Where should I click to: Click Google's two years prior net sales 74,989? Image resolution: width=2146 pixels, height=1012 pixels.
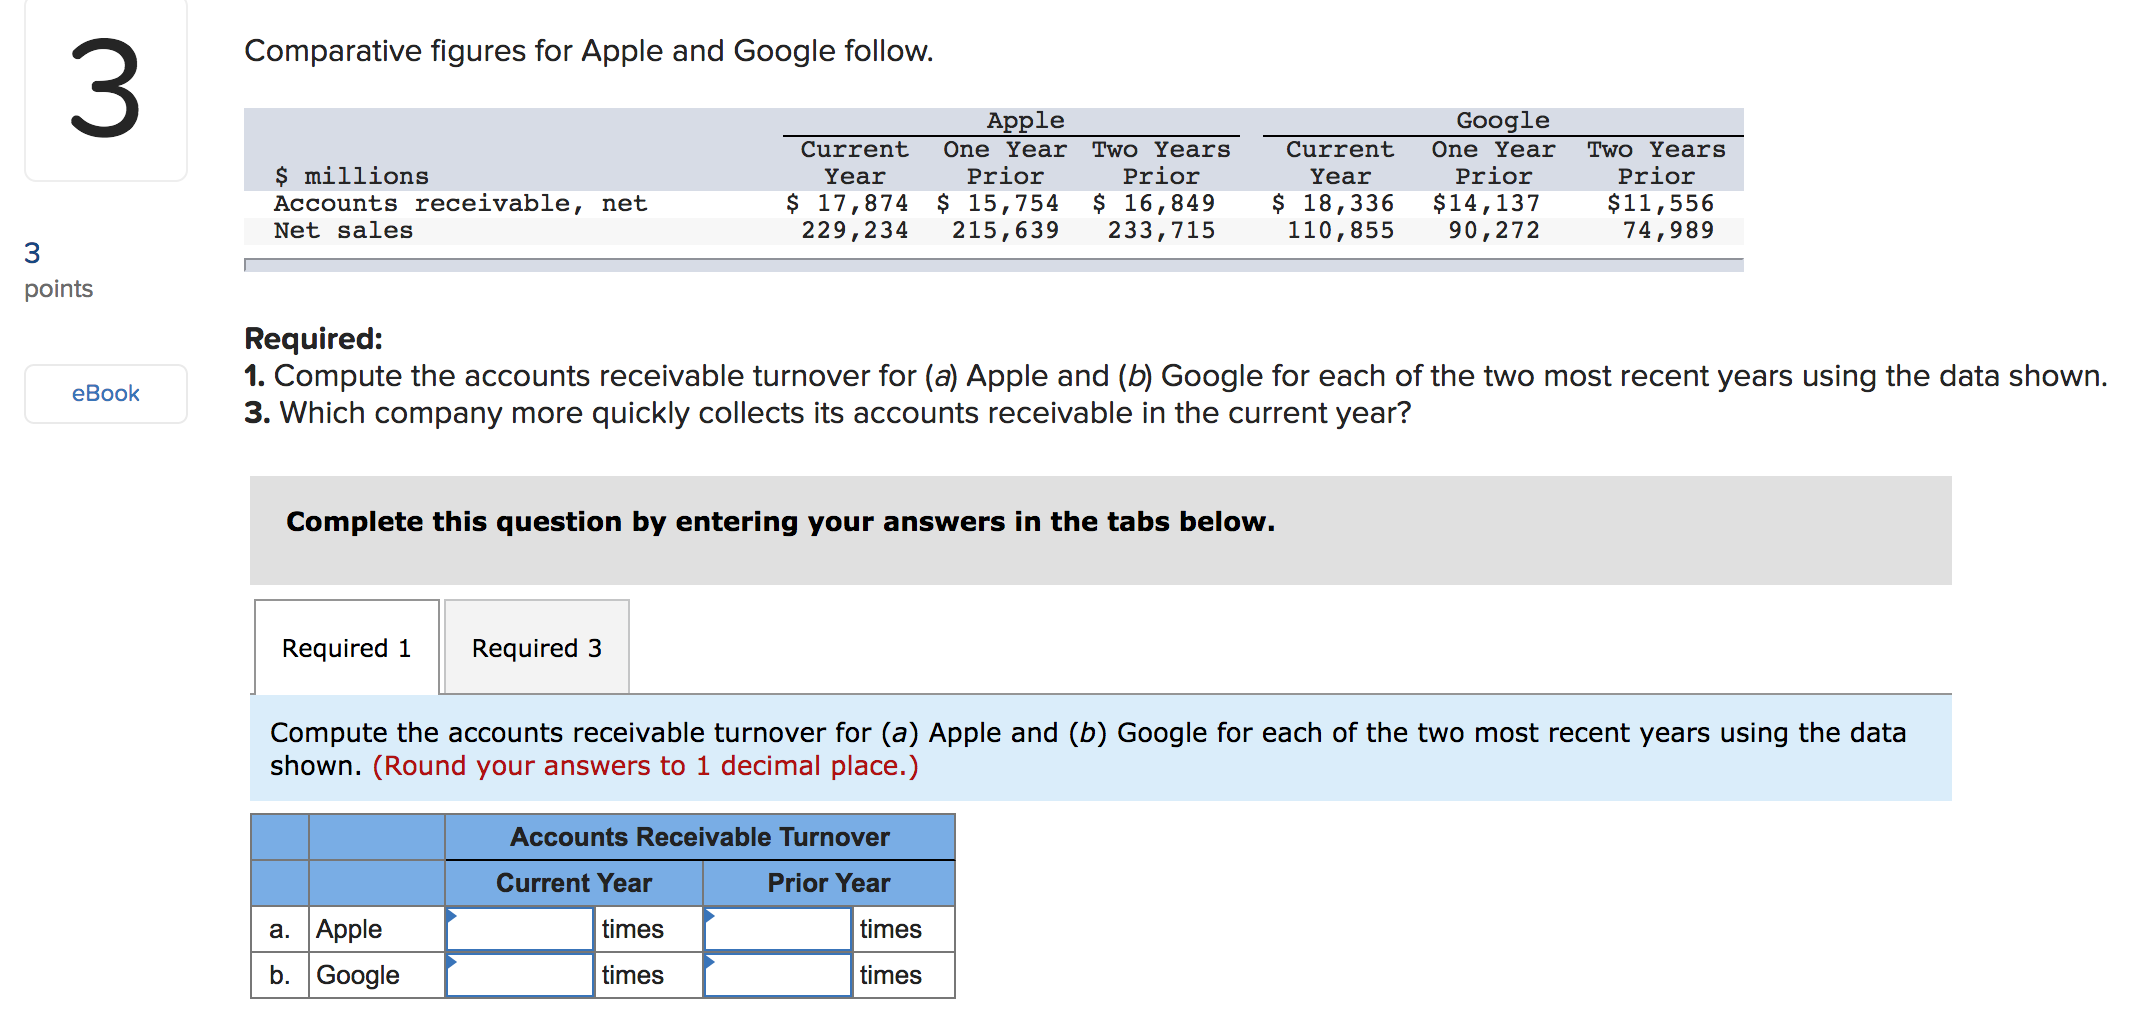[1669, 230]
